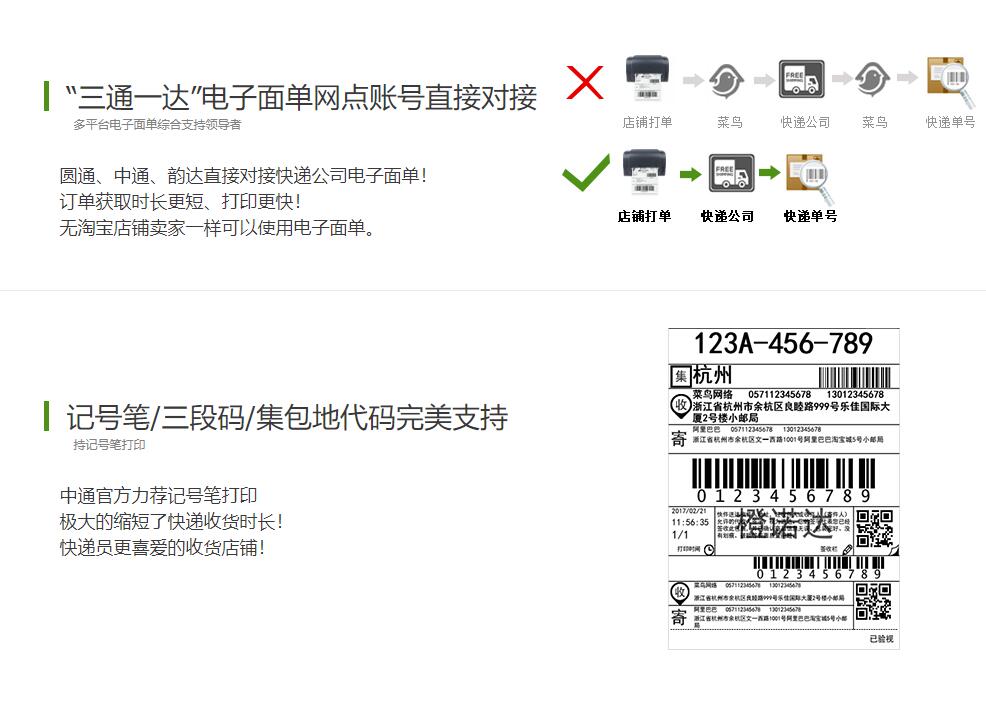Screen dimensions: 986x718
Task: Click the 三通一达 电子面单 heading
Action: [301, 98]
